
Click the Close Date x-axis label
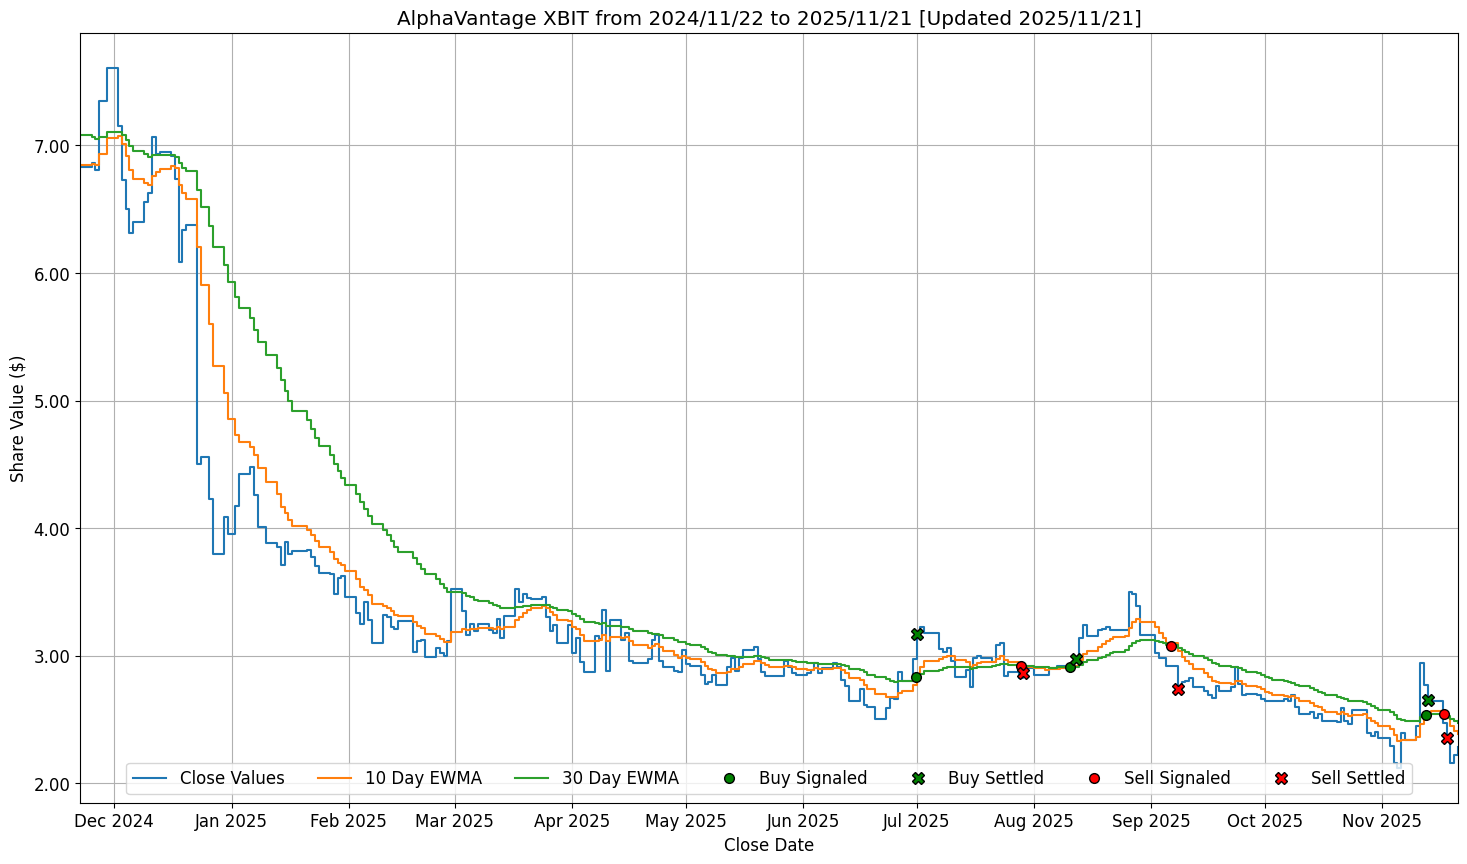tap(768, 845)
